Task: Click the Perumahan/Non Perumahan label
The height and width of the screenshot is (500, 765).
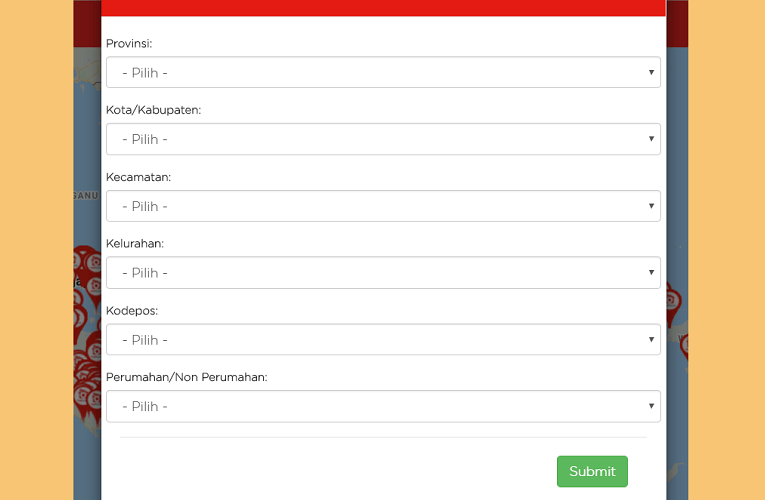Action: pos(186,377)
